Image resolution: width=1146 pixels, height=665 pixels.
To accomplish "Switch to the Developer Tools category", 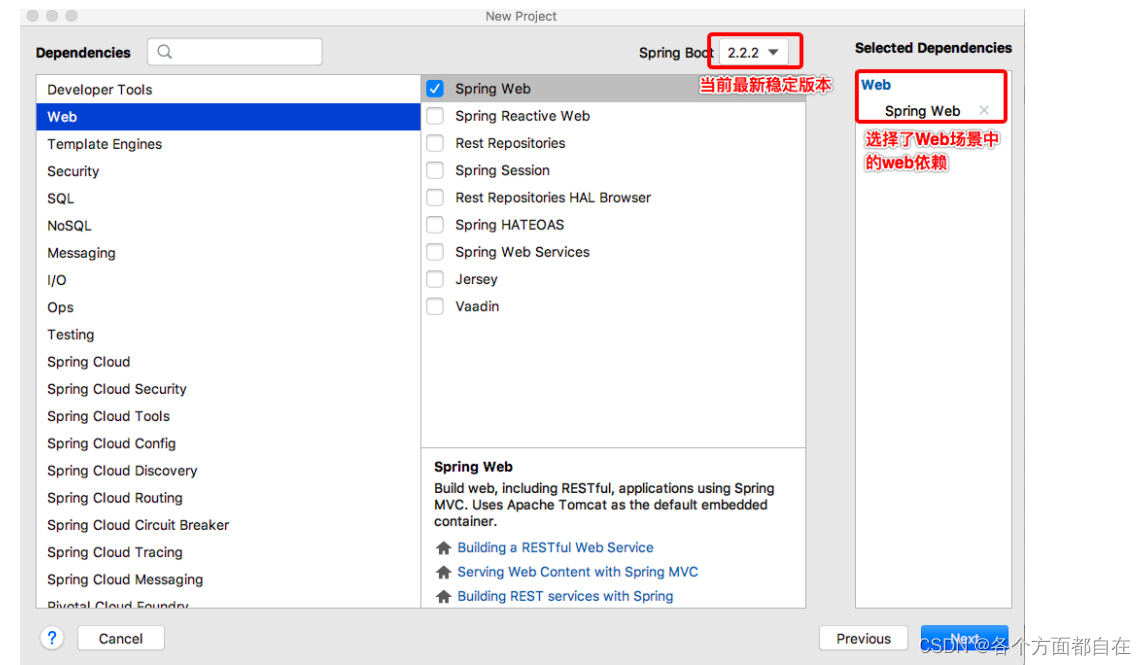I will click(100, 89).
